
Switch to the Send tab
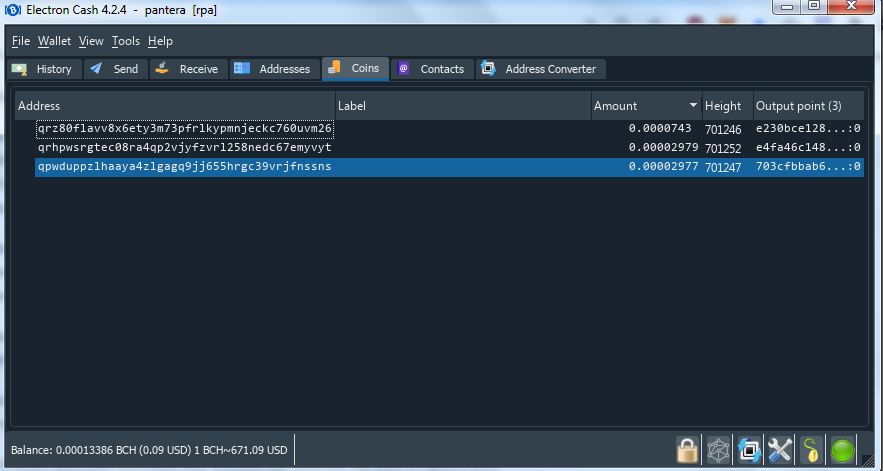(x=116, y=69)
